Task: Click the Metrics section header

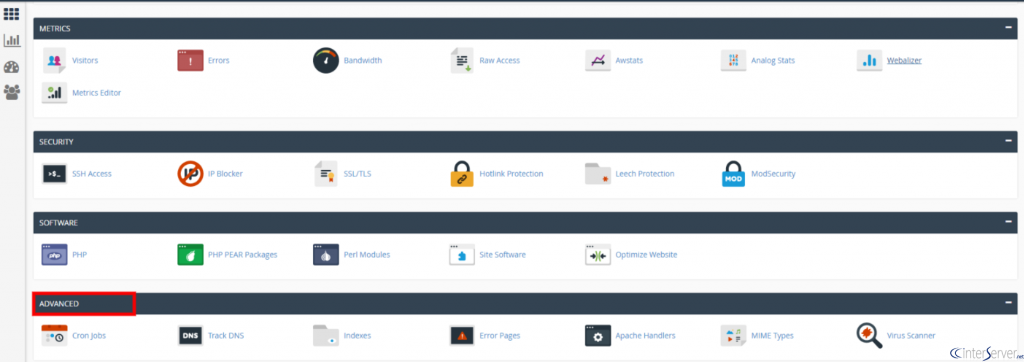Action: click(524, 29)
